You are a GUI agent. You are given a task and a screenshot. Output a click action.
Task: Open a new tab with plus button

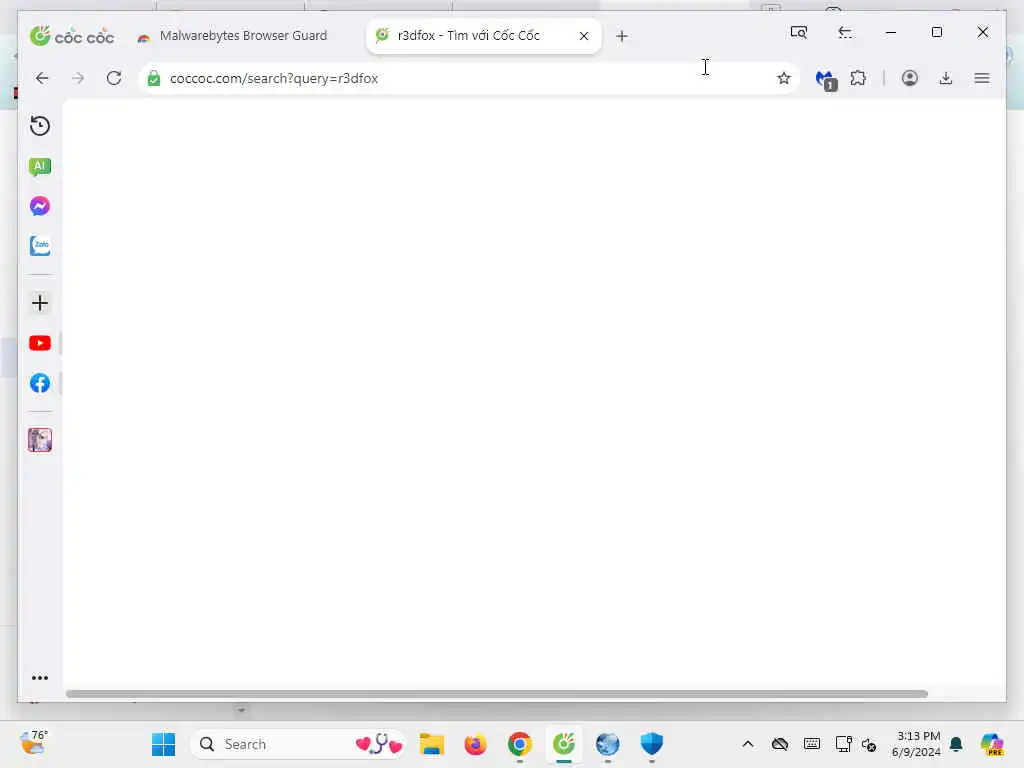coord(622,36)
